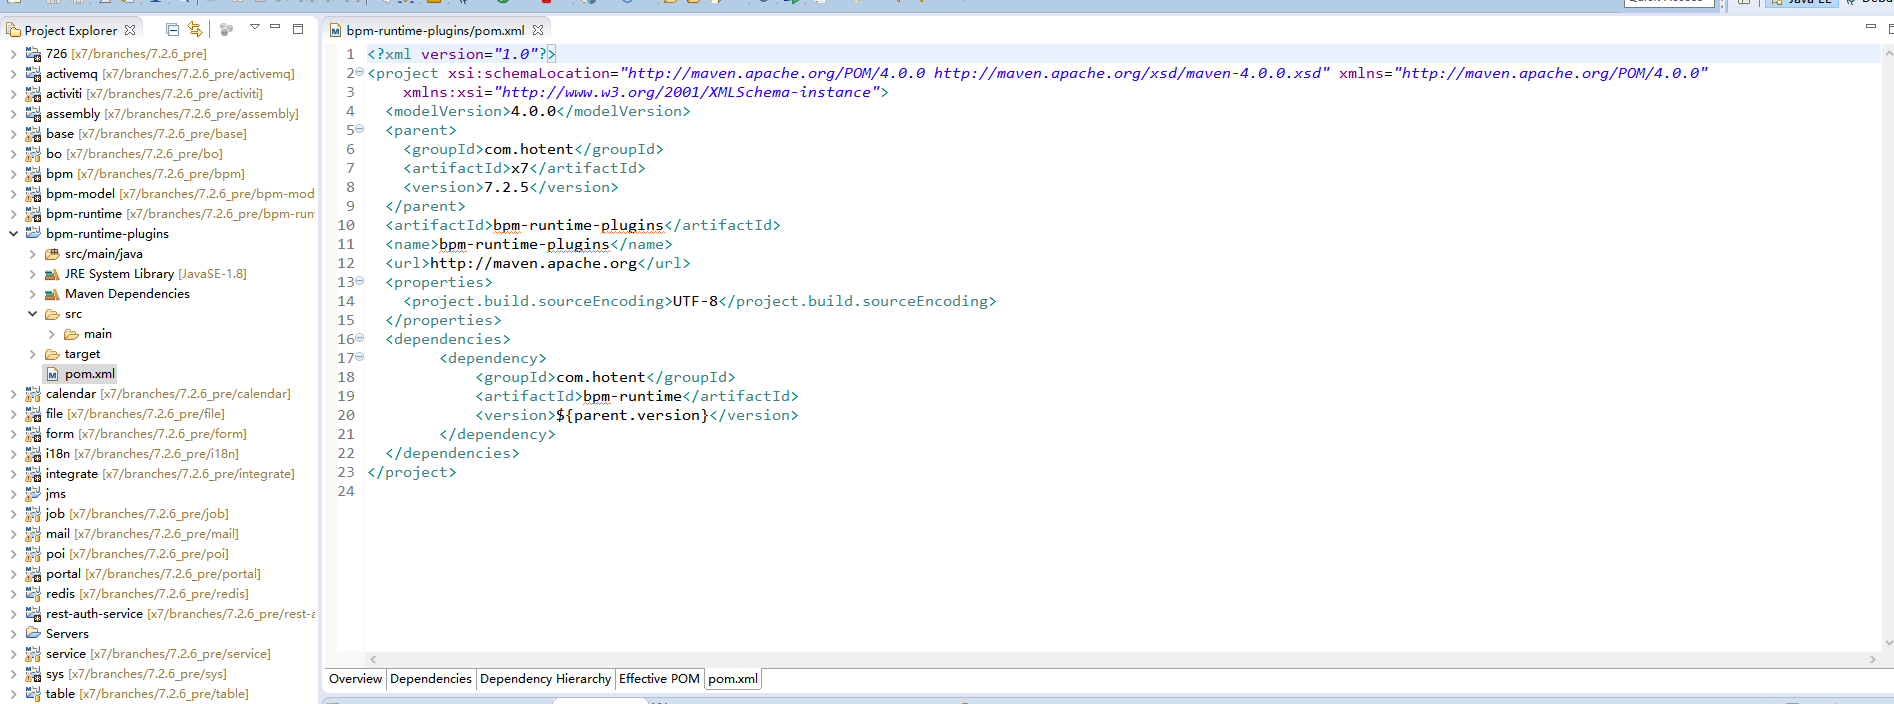This screenshot has width=1894, height=704.
Task: Select pom.xml file in Project Explorer
Action: click(x=89, y=374)
